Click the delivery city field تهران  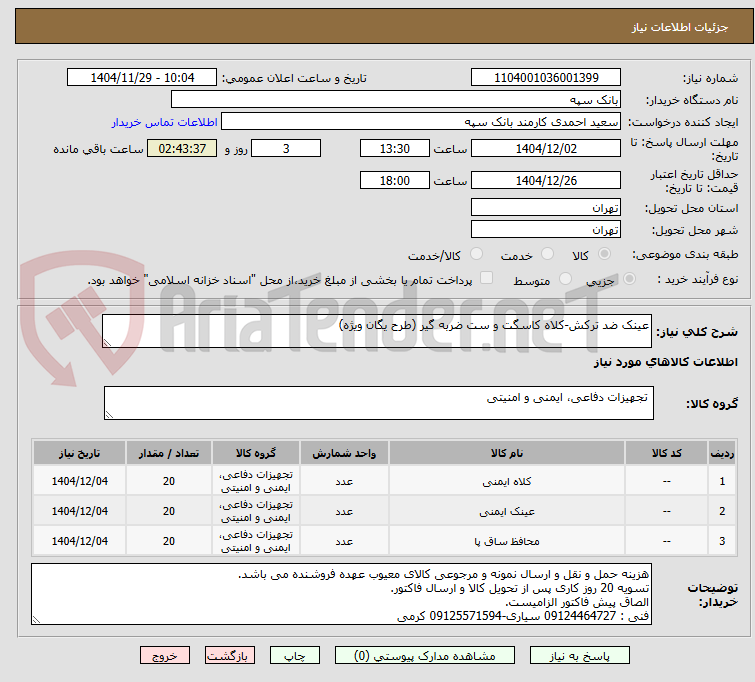[546, 230]
